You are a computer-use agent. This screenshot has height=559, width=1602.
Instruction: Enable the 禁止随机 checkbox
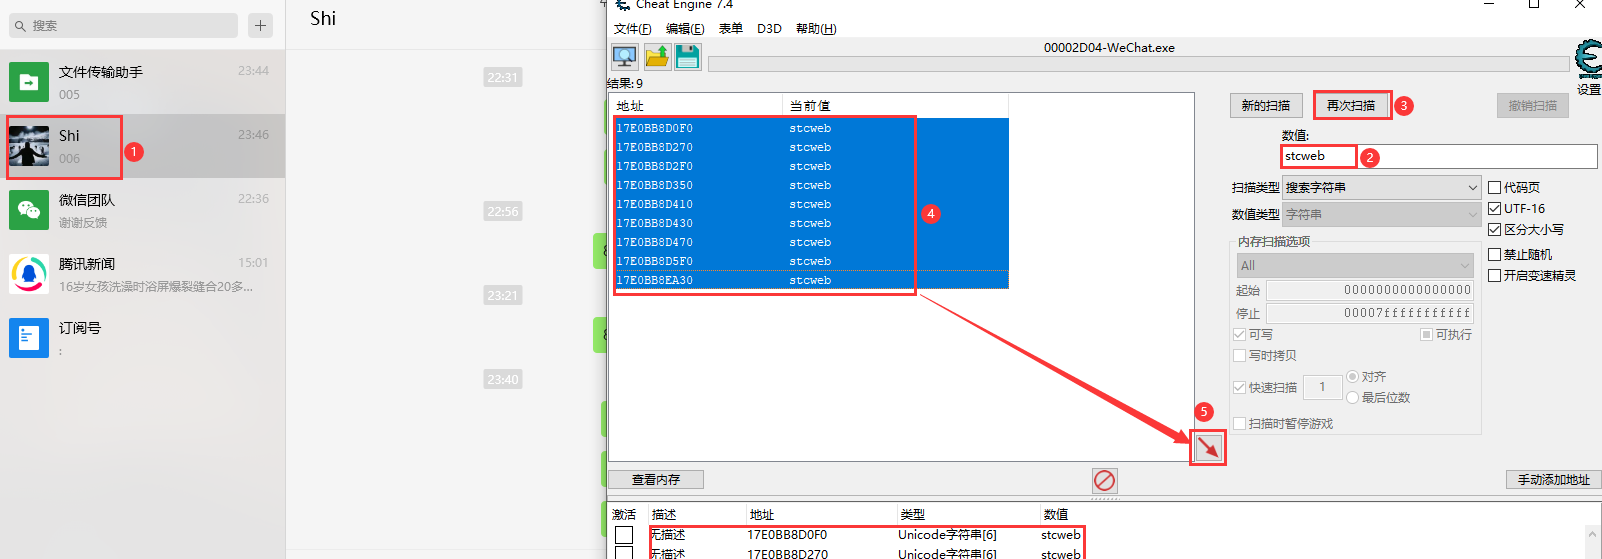[x=1495, y=255]
